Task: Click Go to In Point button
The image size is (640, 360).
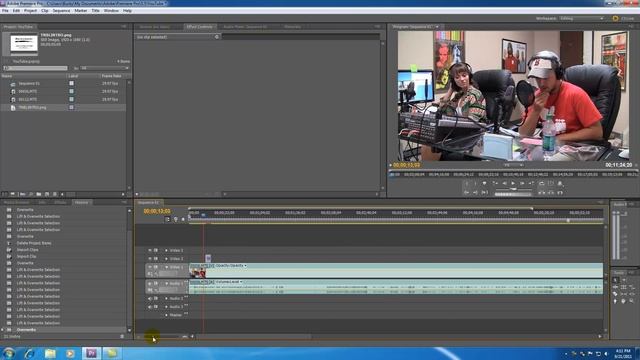Action: pyautogui.click(x=467, y=192)
